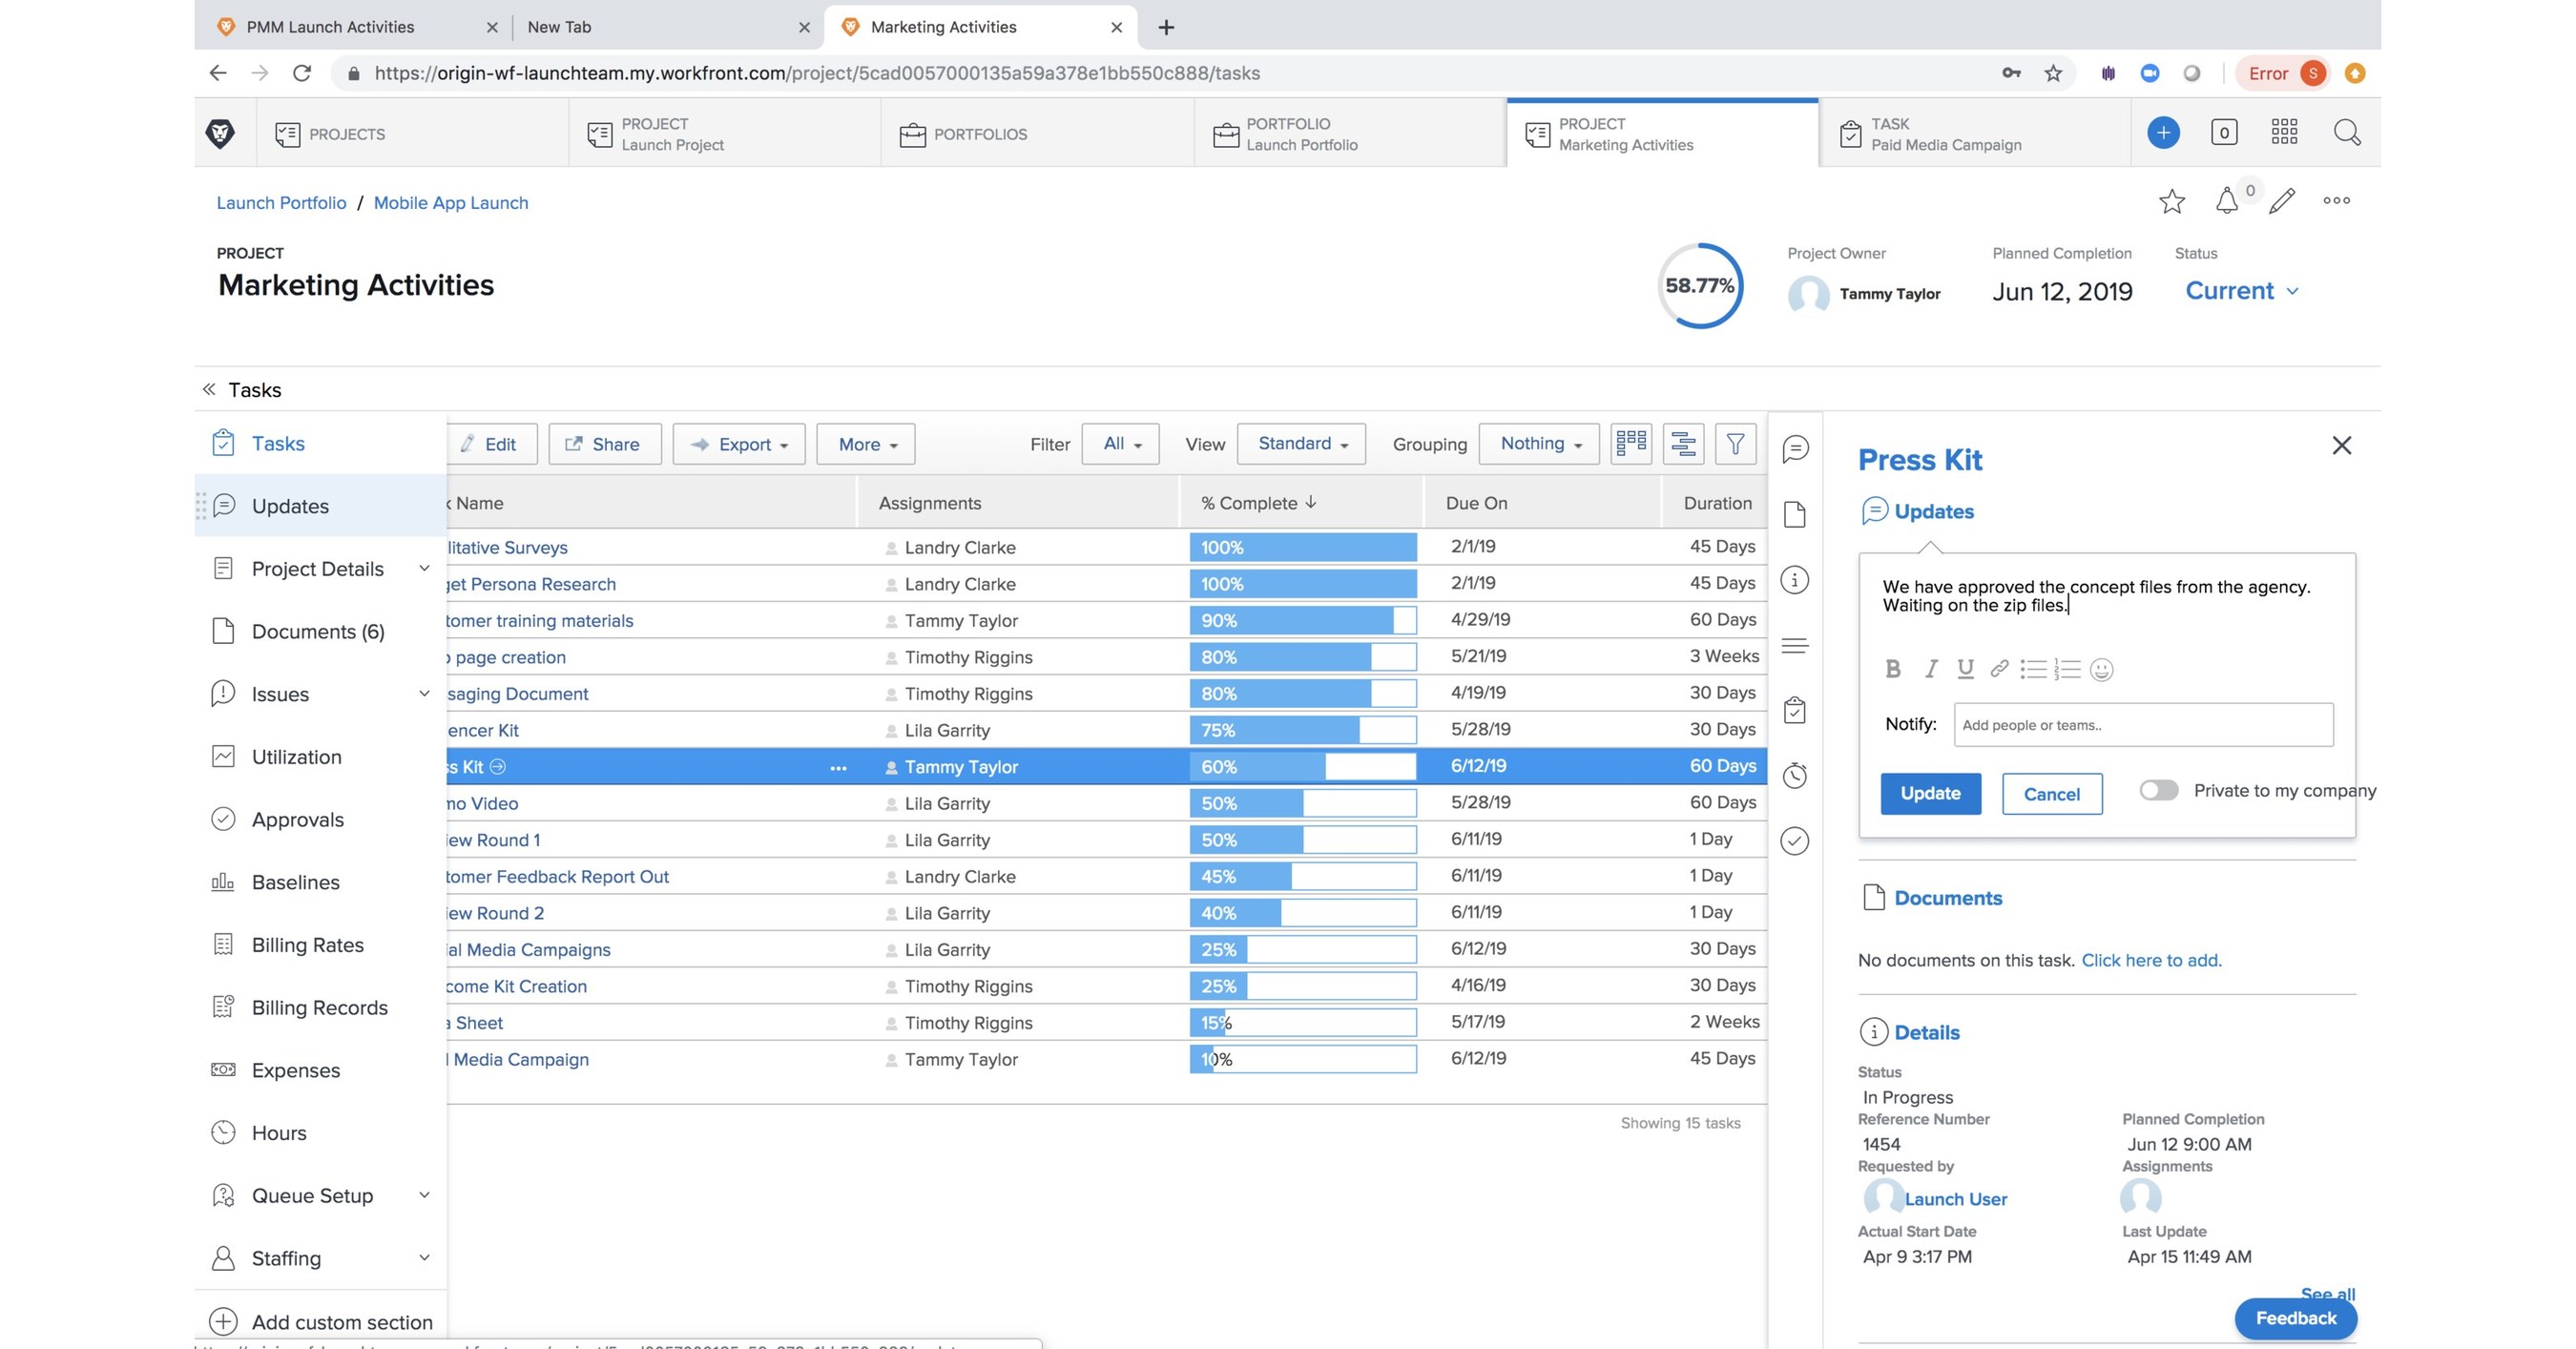2576x1349 pixels.
Task: Click the Workfront lion logo
Action: pos(220,133)
